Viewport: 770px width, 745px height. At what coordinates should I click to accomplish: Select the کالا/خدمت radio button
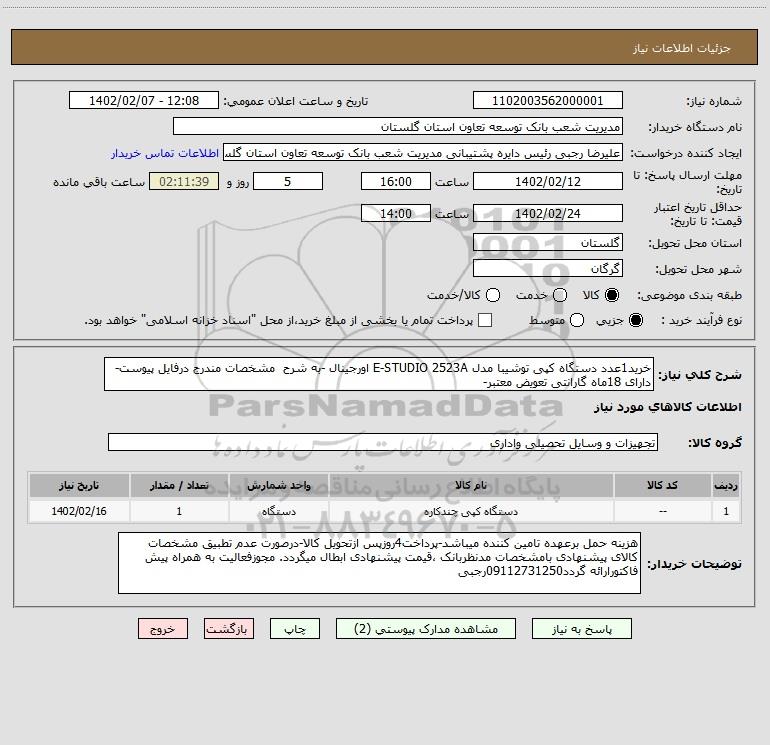[x=493, y=295]
